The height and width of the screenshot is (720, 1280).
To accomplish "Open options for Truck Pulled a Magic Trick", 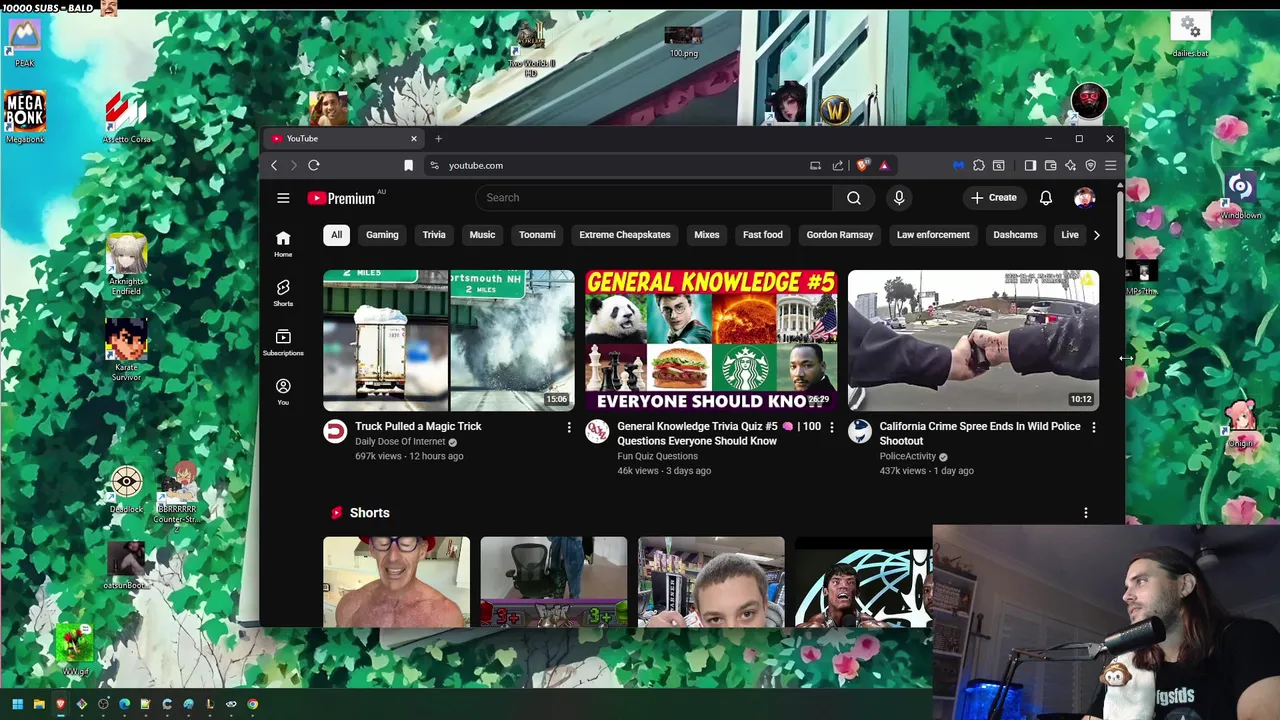I will 569,427.
